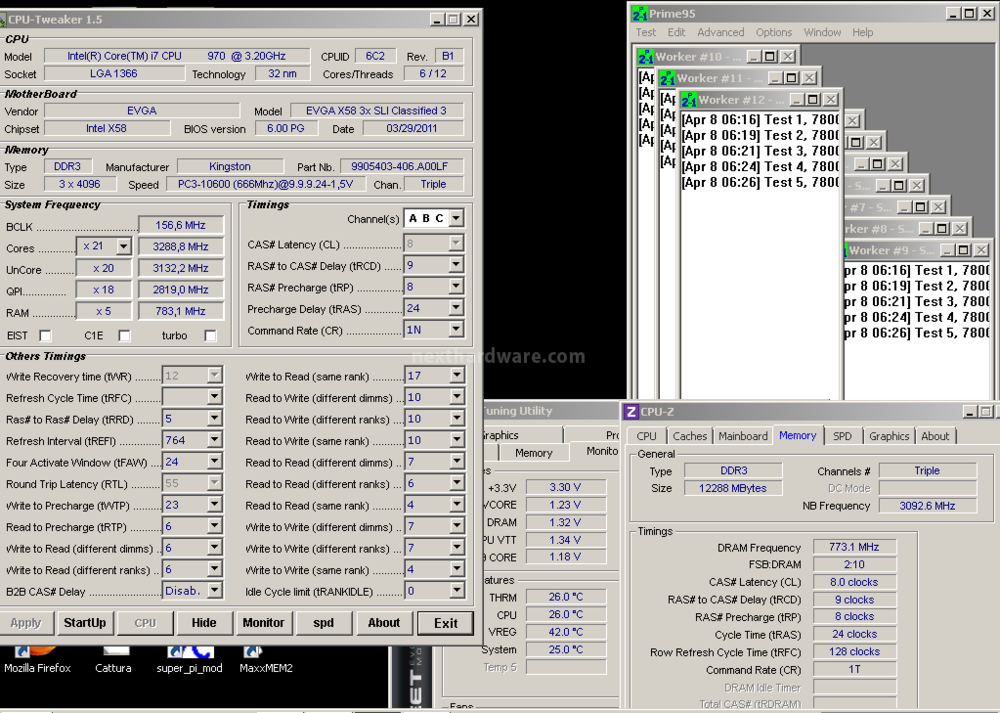This screenshot has width=1000, height=713.
Task: Maximize the Worker #12 window
Action: [812, 99]
